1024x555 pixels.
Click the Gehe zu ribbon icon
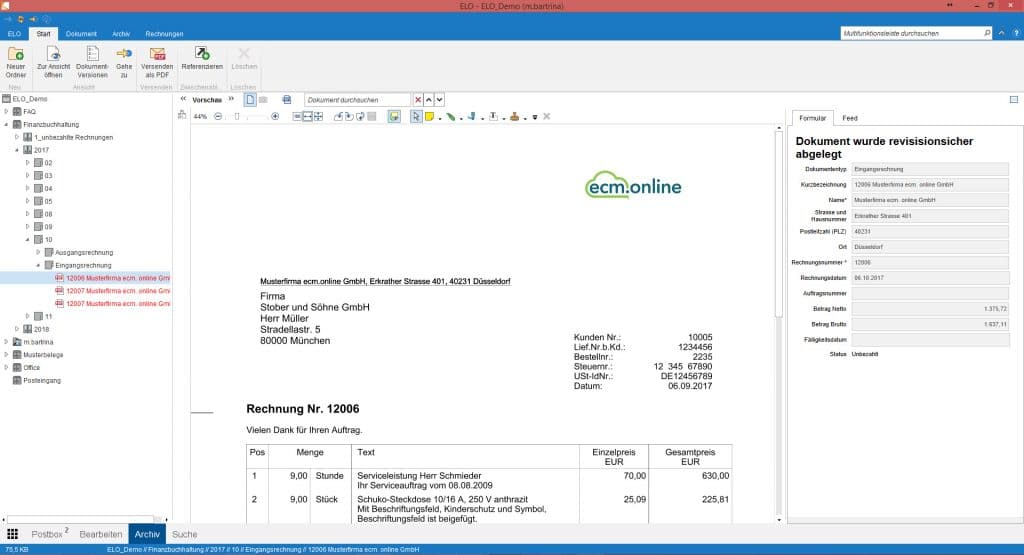(124, 54)
